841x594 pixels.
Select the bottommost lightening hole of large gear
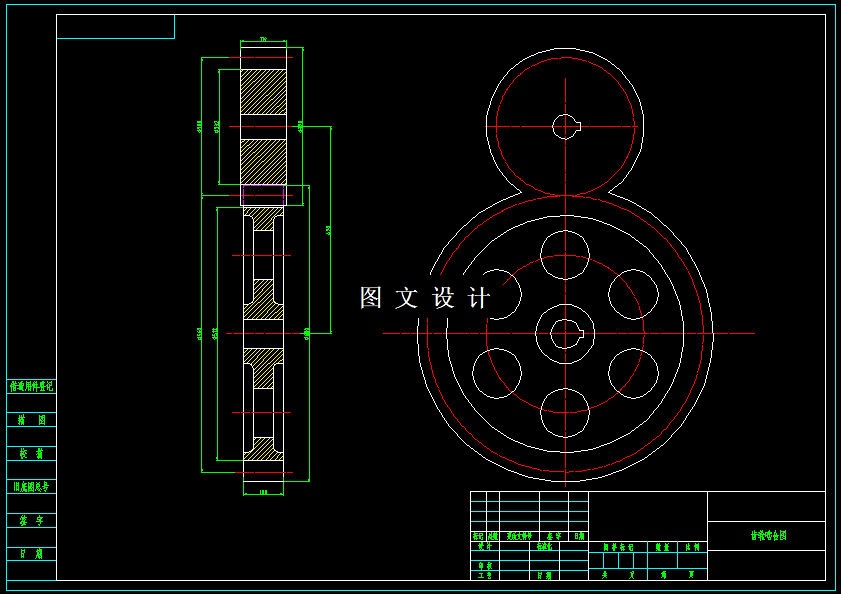click(565, 413)
